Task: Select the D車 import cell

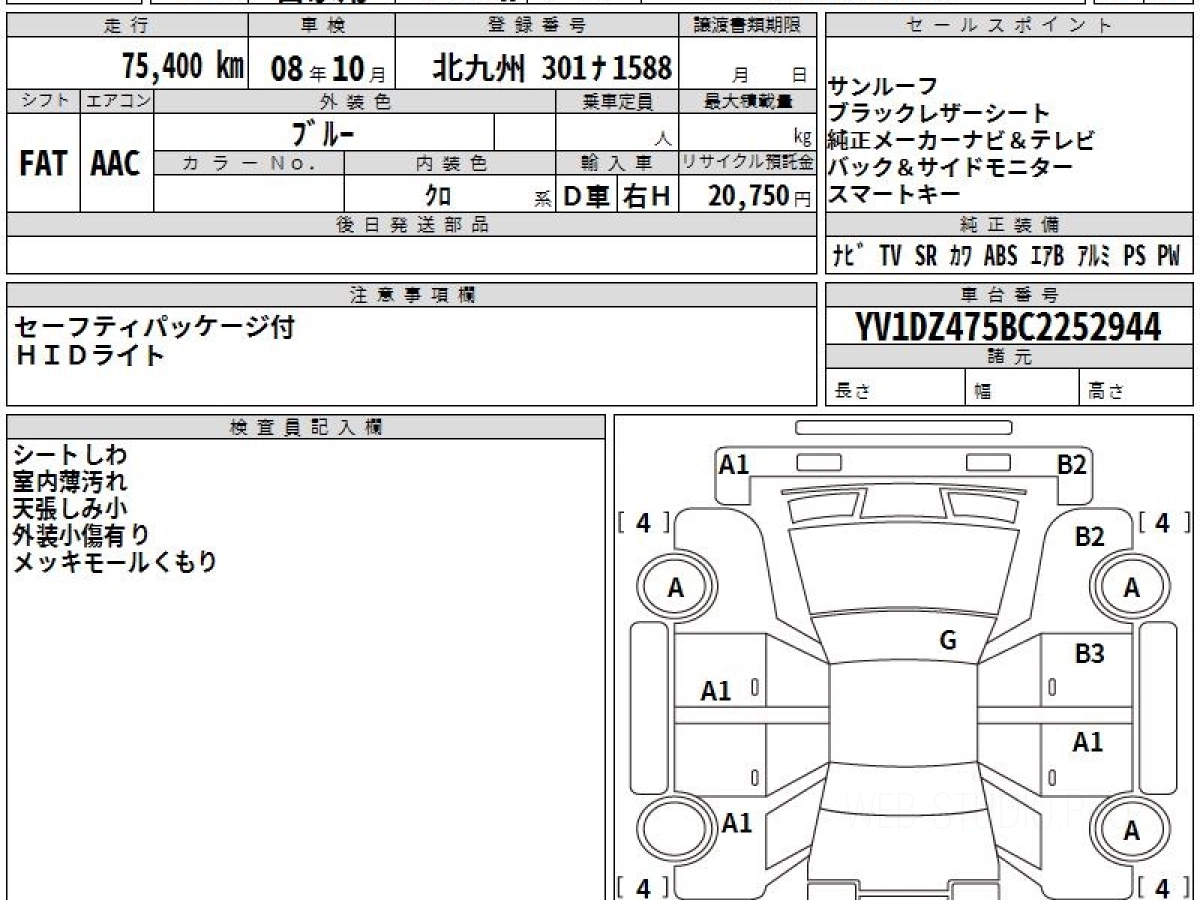Action: pos(586,196)
